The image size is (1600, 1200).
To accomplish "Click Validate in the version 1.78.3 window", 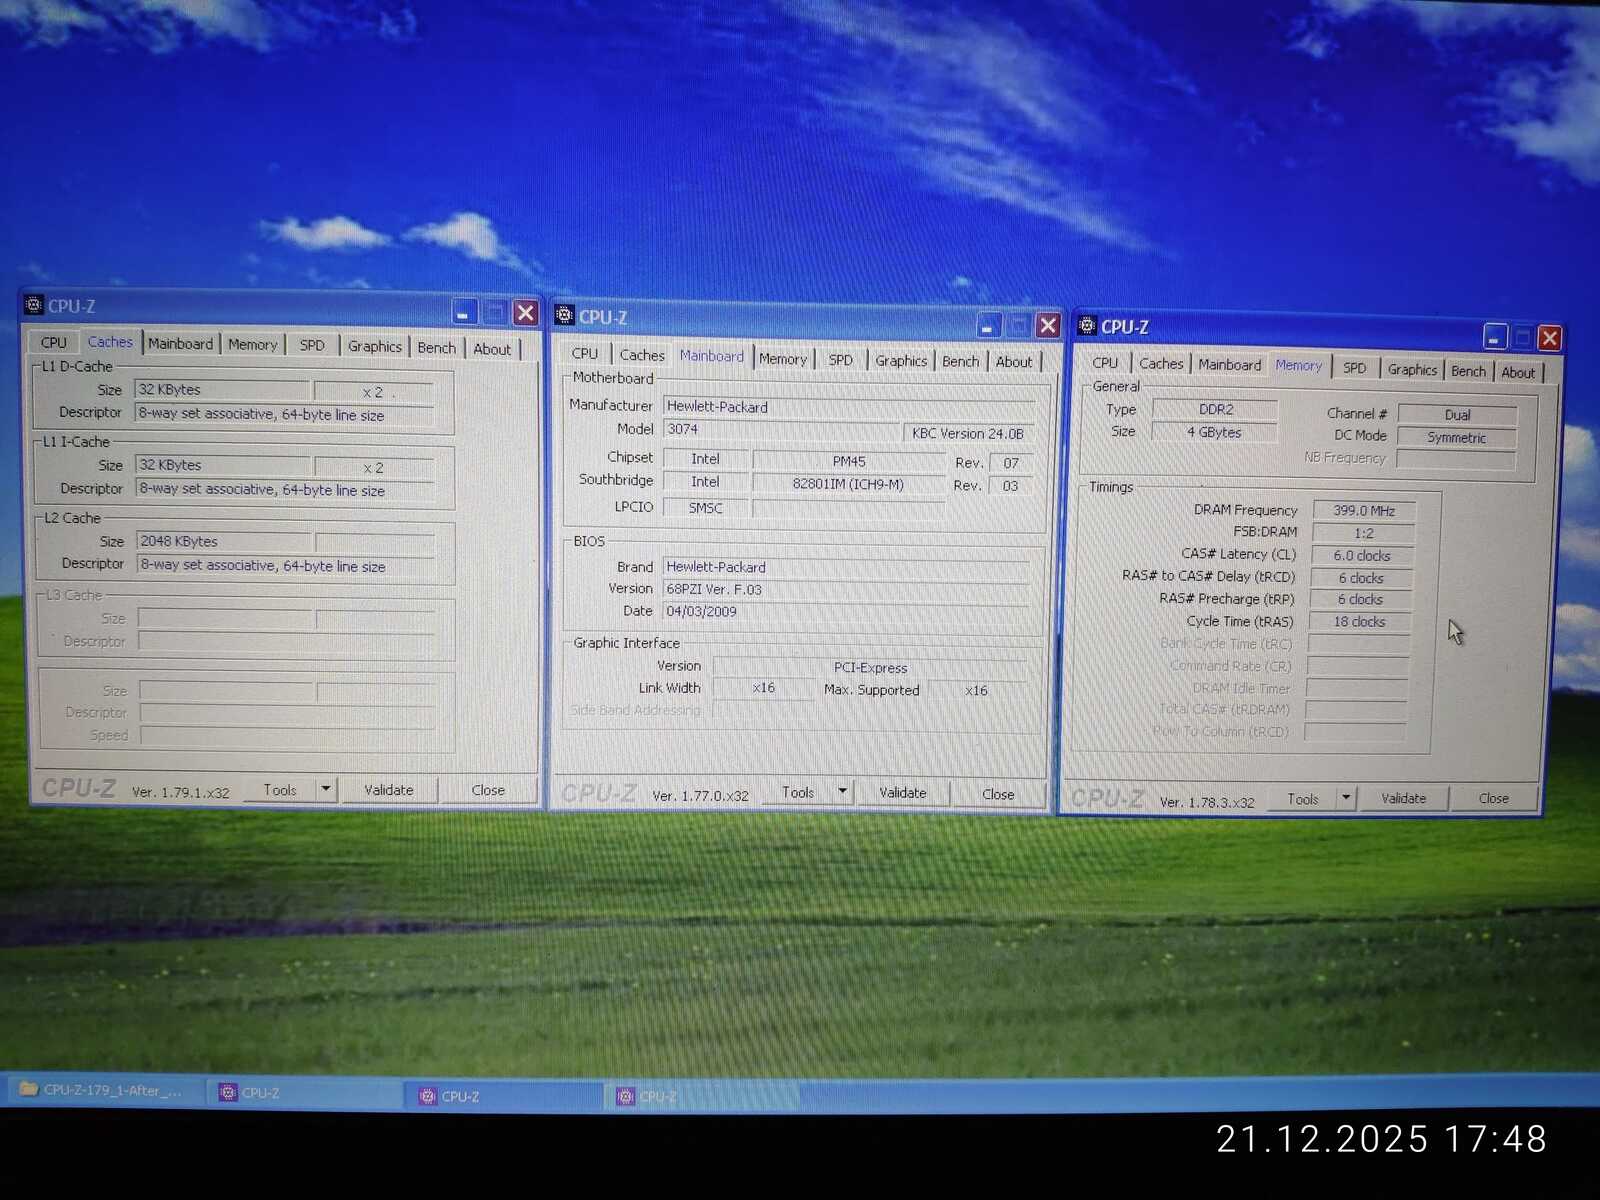I will (x=1404, y=798).
